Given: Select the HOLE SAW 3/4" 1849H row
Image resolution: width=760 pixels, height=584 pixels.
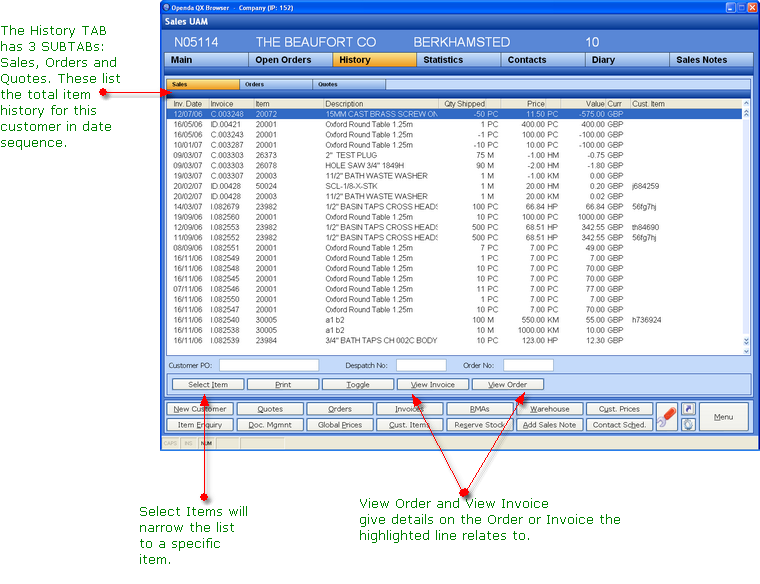Looking at the screenshot, I should pos(454,166).
